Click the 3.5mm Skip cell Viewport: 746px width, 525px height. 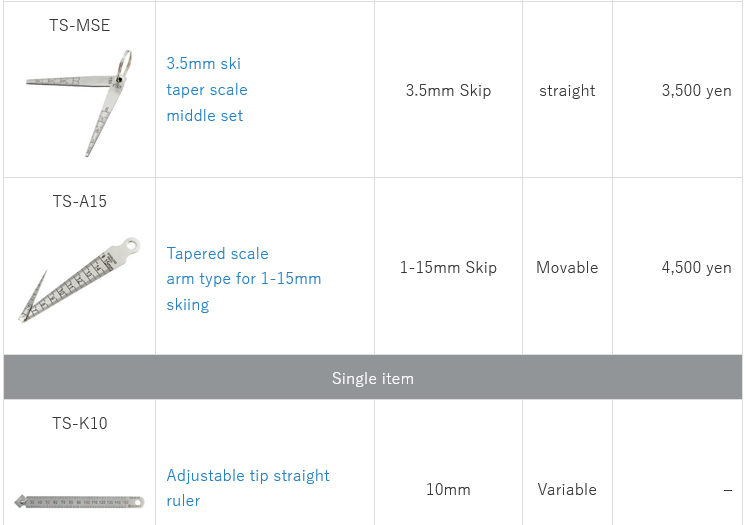coord(448,90)
